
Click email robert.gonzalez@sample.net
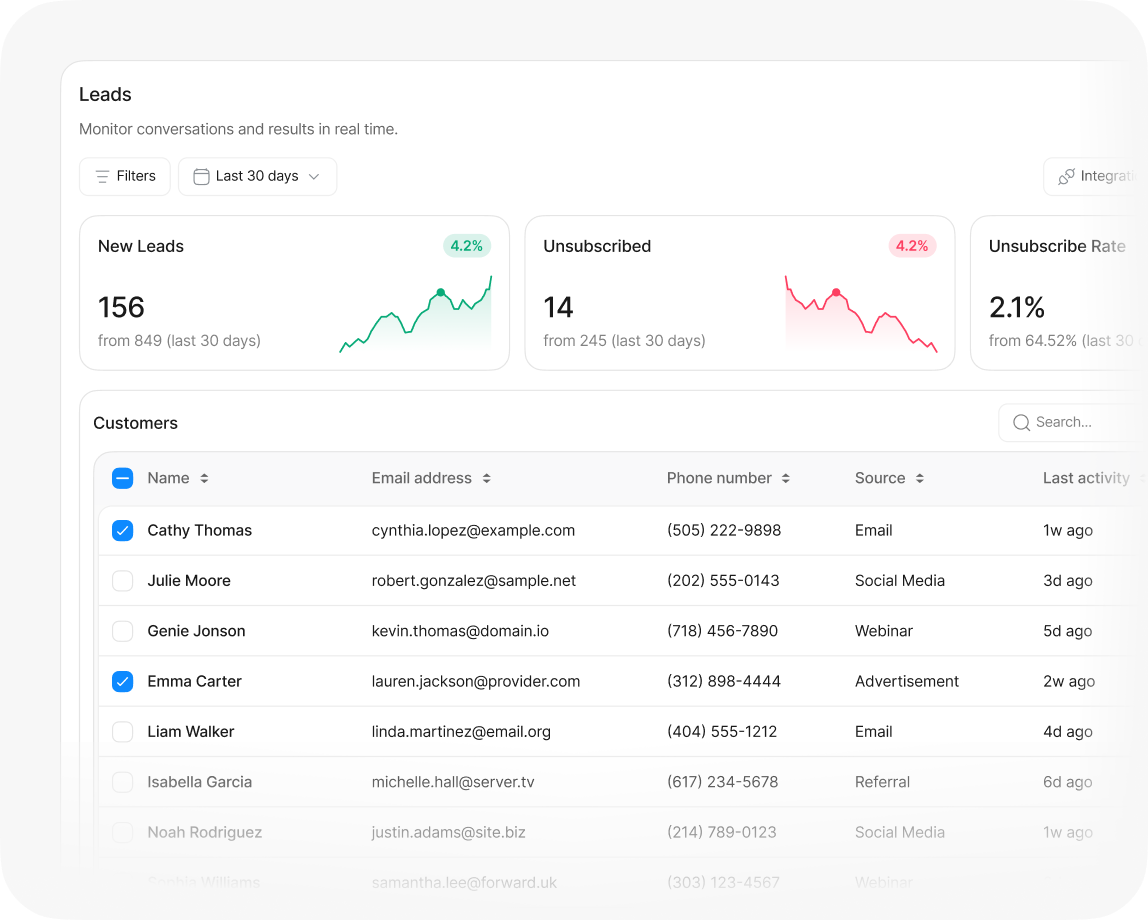(474, 581)
